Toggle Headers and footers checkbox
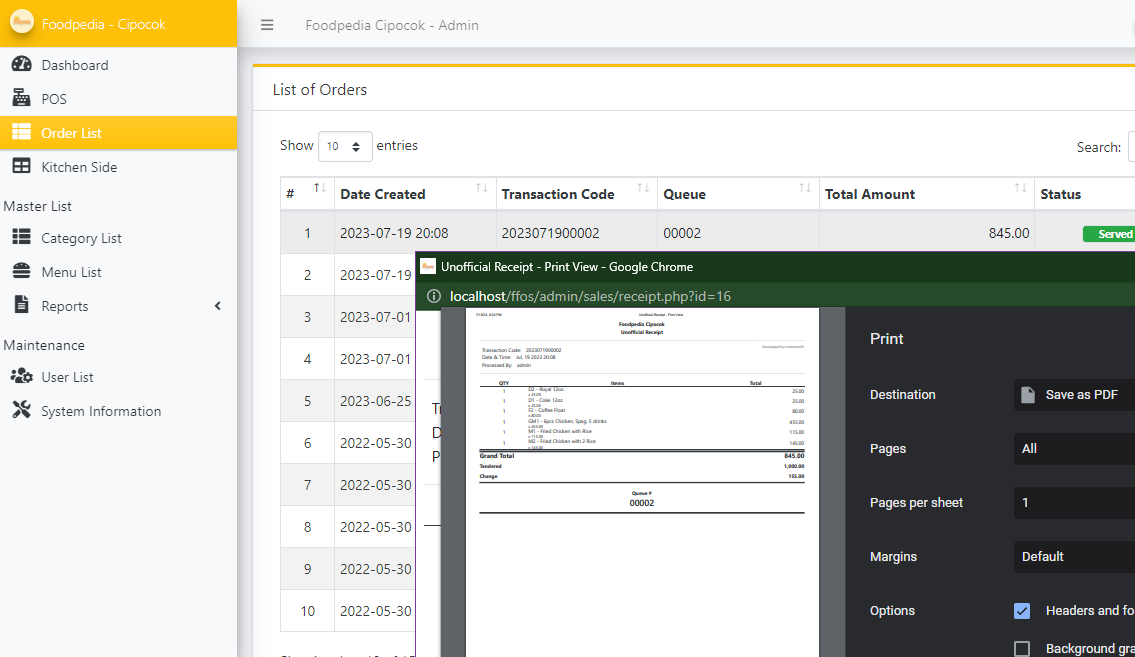This screenshot has width=1135, height=657. pyautogui.click(x=1021, y=611)
